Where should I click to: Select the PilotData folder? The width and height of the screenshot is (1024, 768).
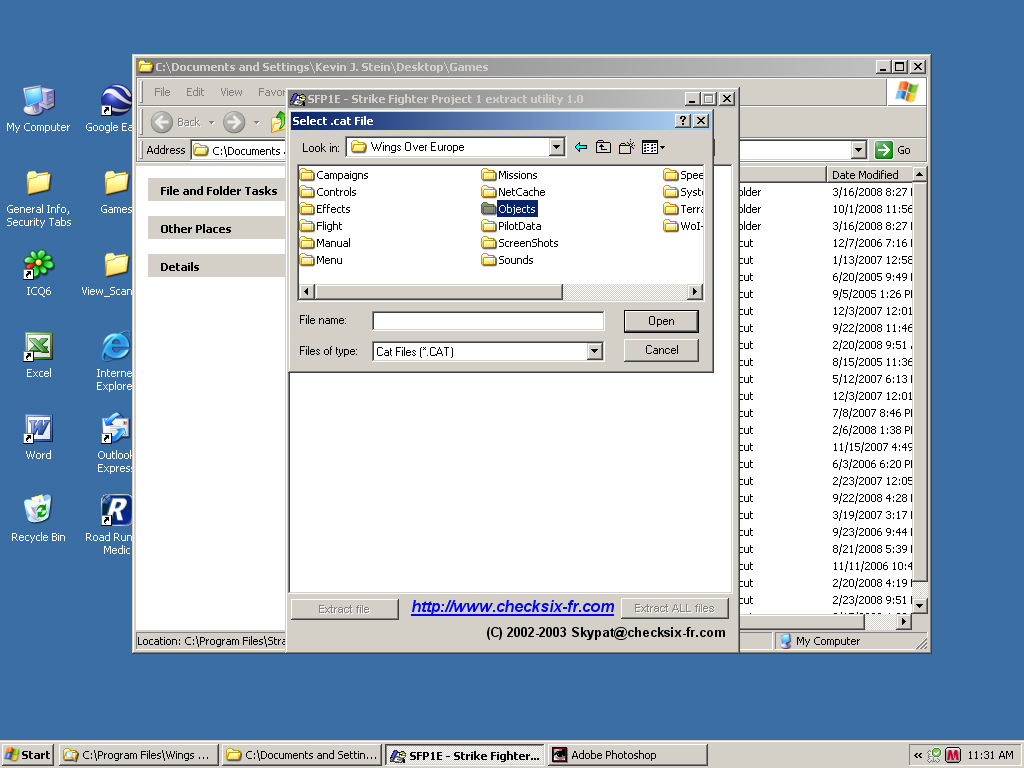click(x=511, y=226)
